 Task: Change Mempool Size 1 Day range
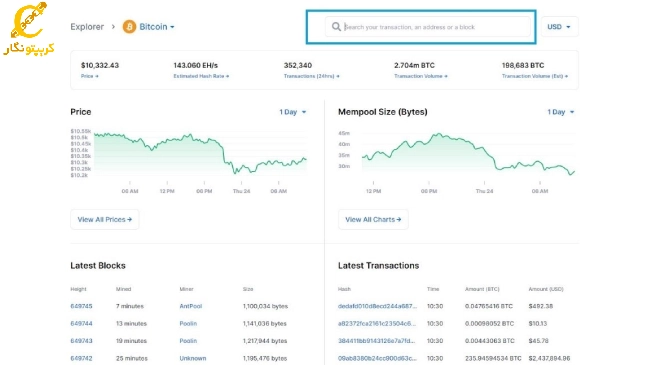coord(560,112)
